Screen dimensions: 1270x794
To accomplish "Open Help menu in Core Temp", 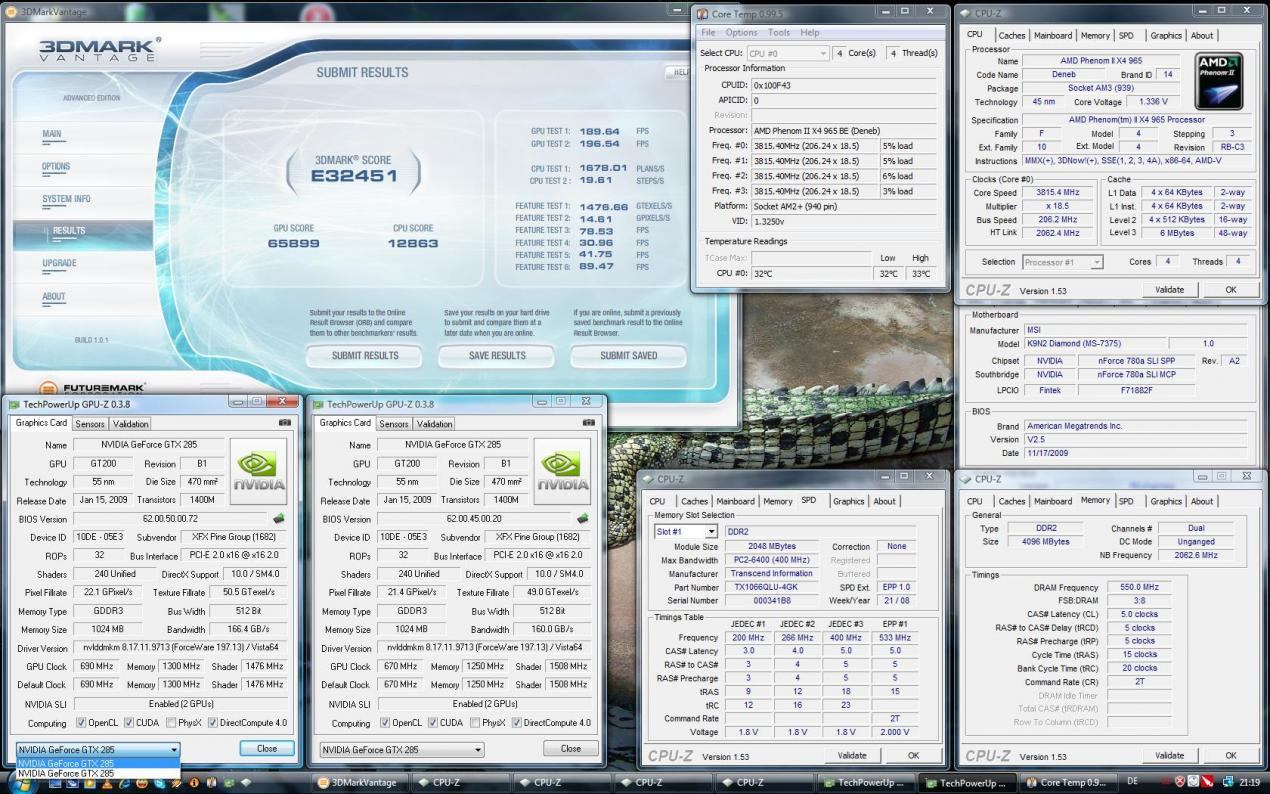I will (x=810, y=33).
